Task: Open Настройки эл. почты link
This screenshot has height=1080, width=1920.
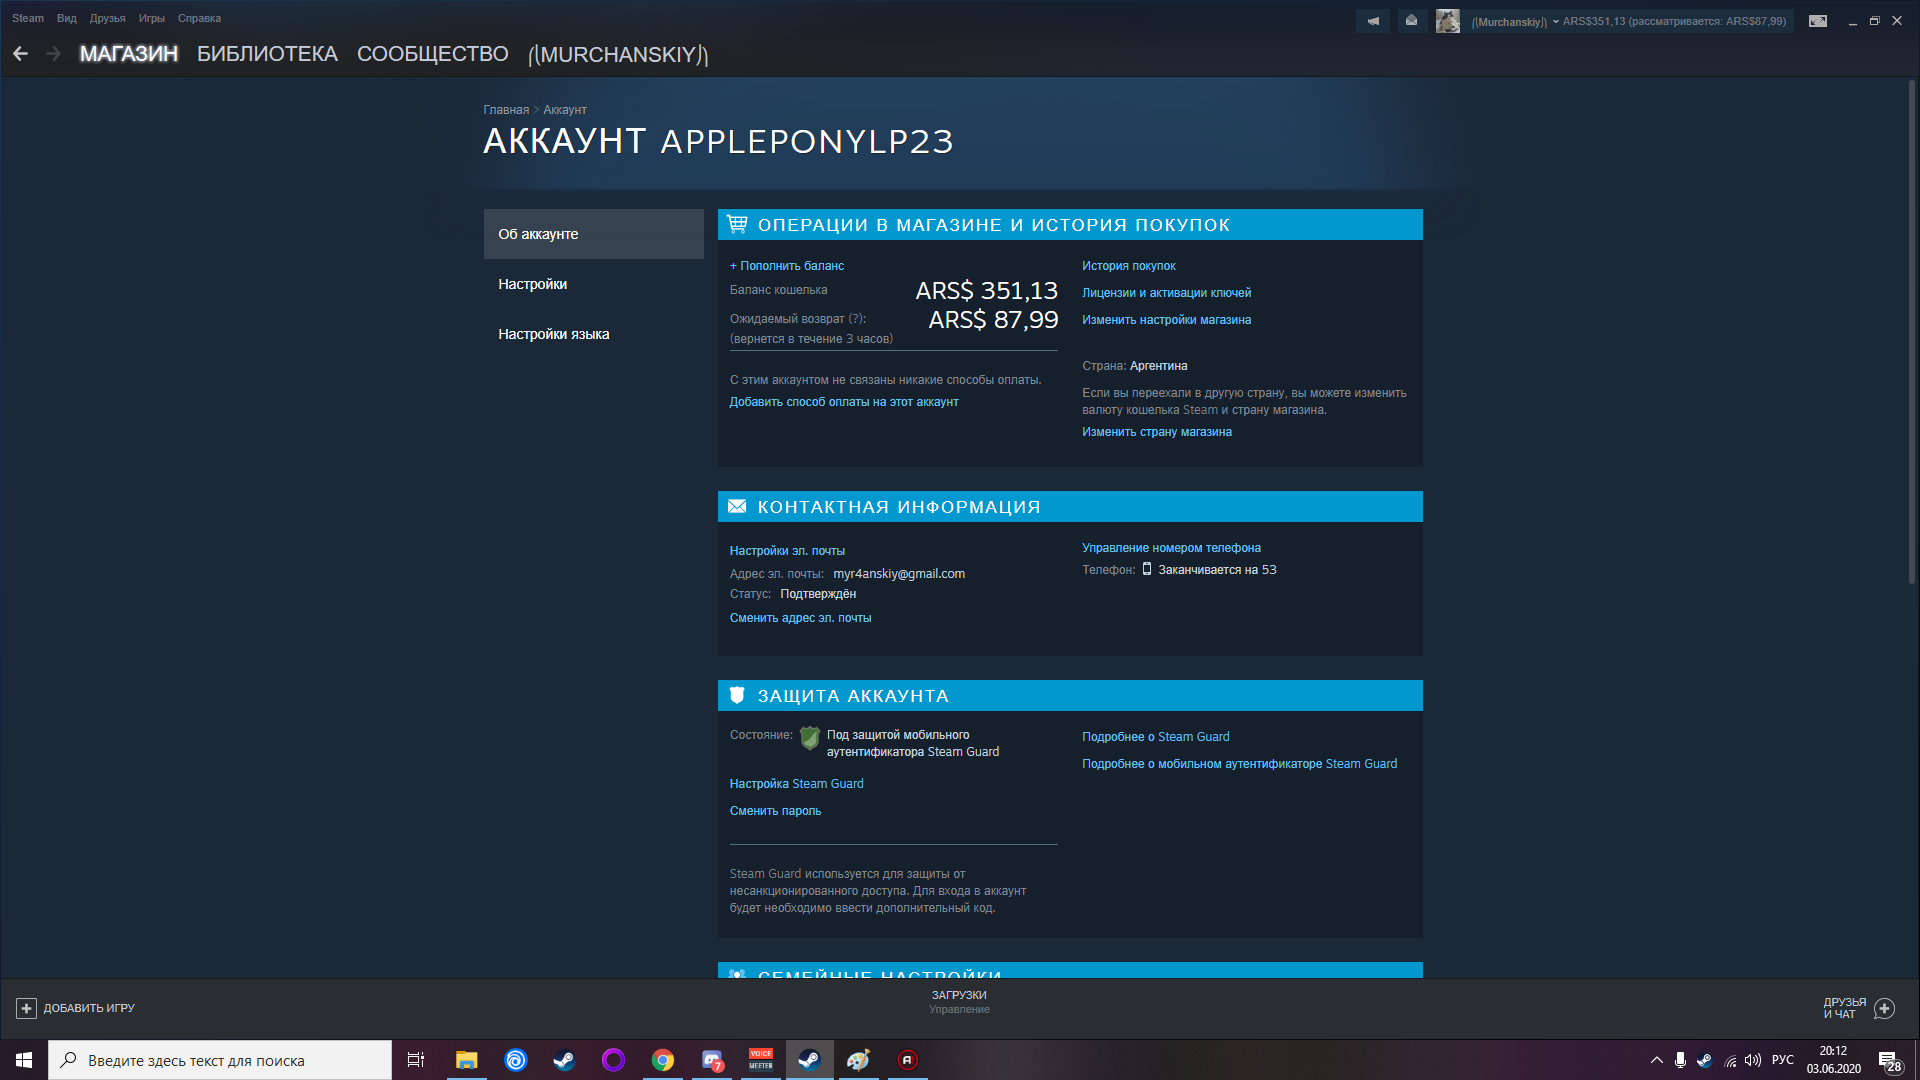Action: point(787,551)
